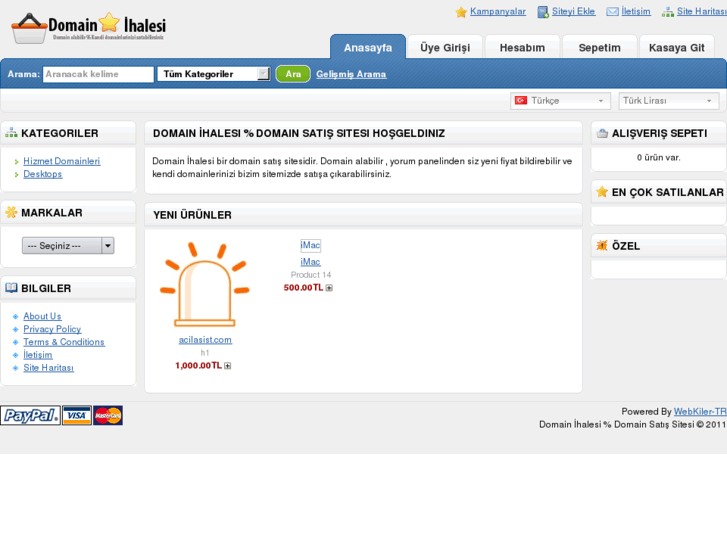
Task: Open the Privacy Policy link
Action: pos(52,329)
